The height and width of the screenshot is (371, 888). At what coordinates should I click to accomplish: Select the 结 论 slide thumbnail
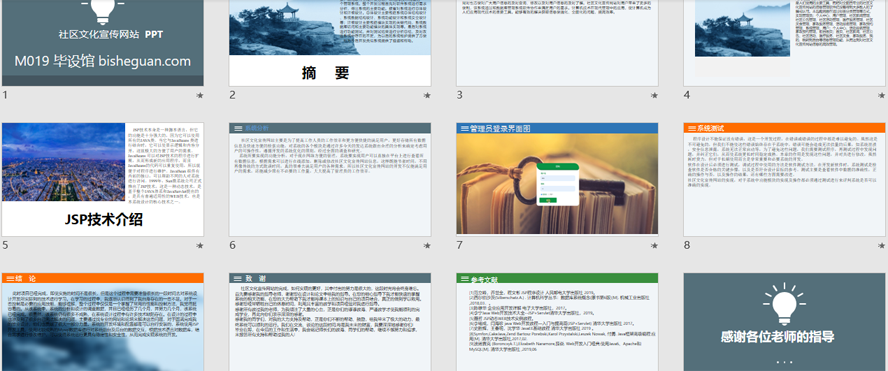point(103,322)
